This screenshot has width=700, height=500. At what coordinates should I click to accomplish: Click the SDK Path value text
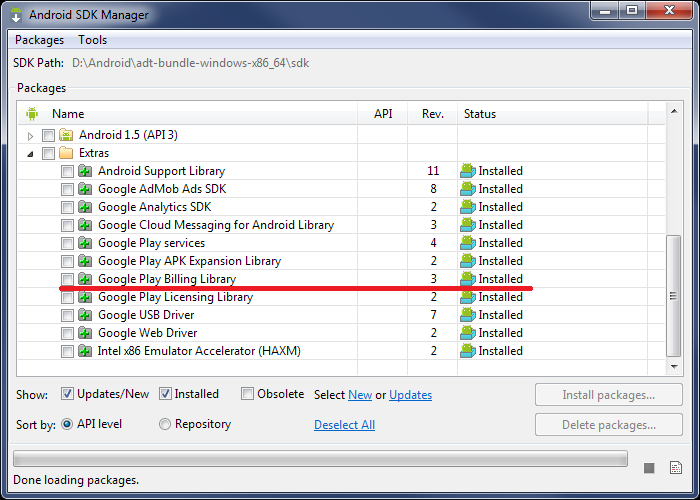pos(191,63)
